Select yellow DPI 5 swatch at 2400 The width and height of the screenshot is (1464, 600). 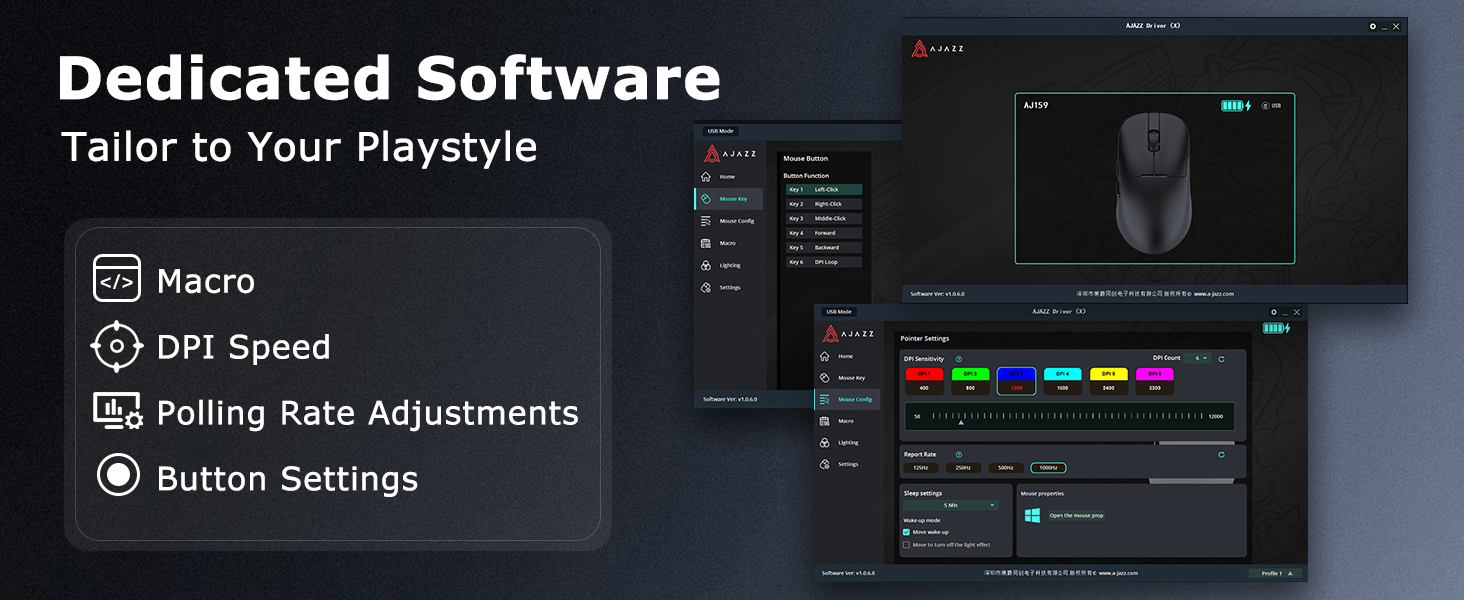click(1108, 380)
